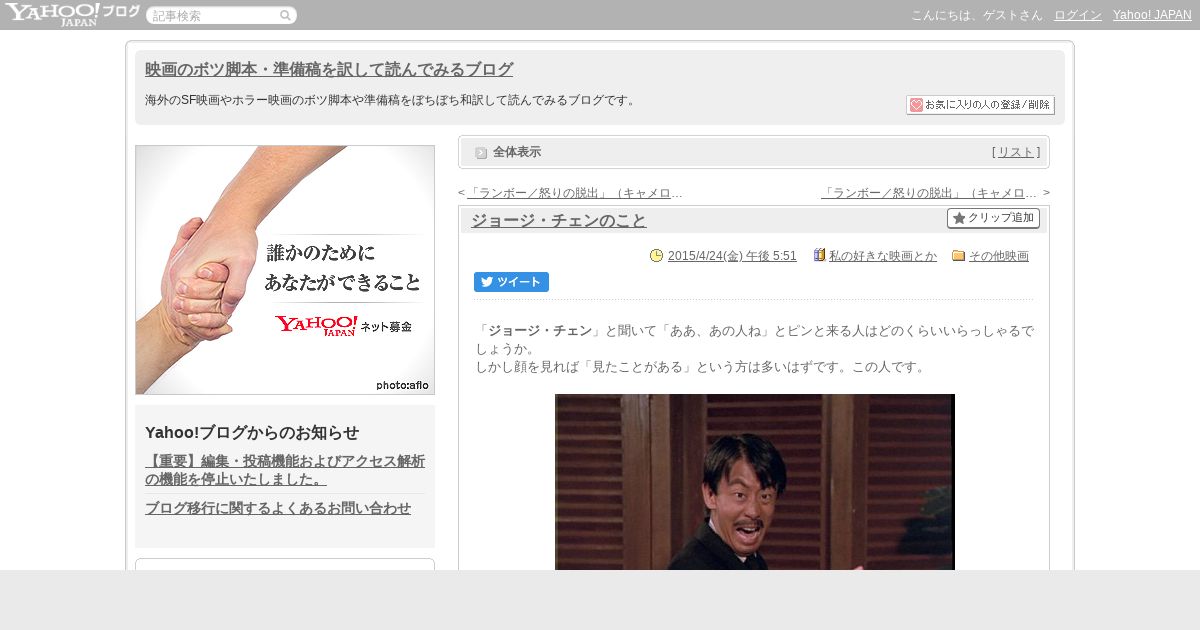This screenshot has height=630, width=1200.
Task: Go to previous article ランボー link
Action: (x=575, y=193)
